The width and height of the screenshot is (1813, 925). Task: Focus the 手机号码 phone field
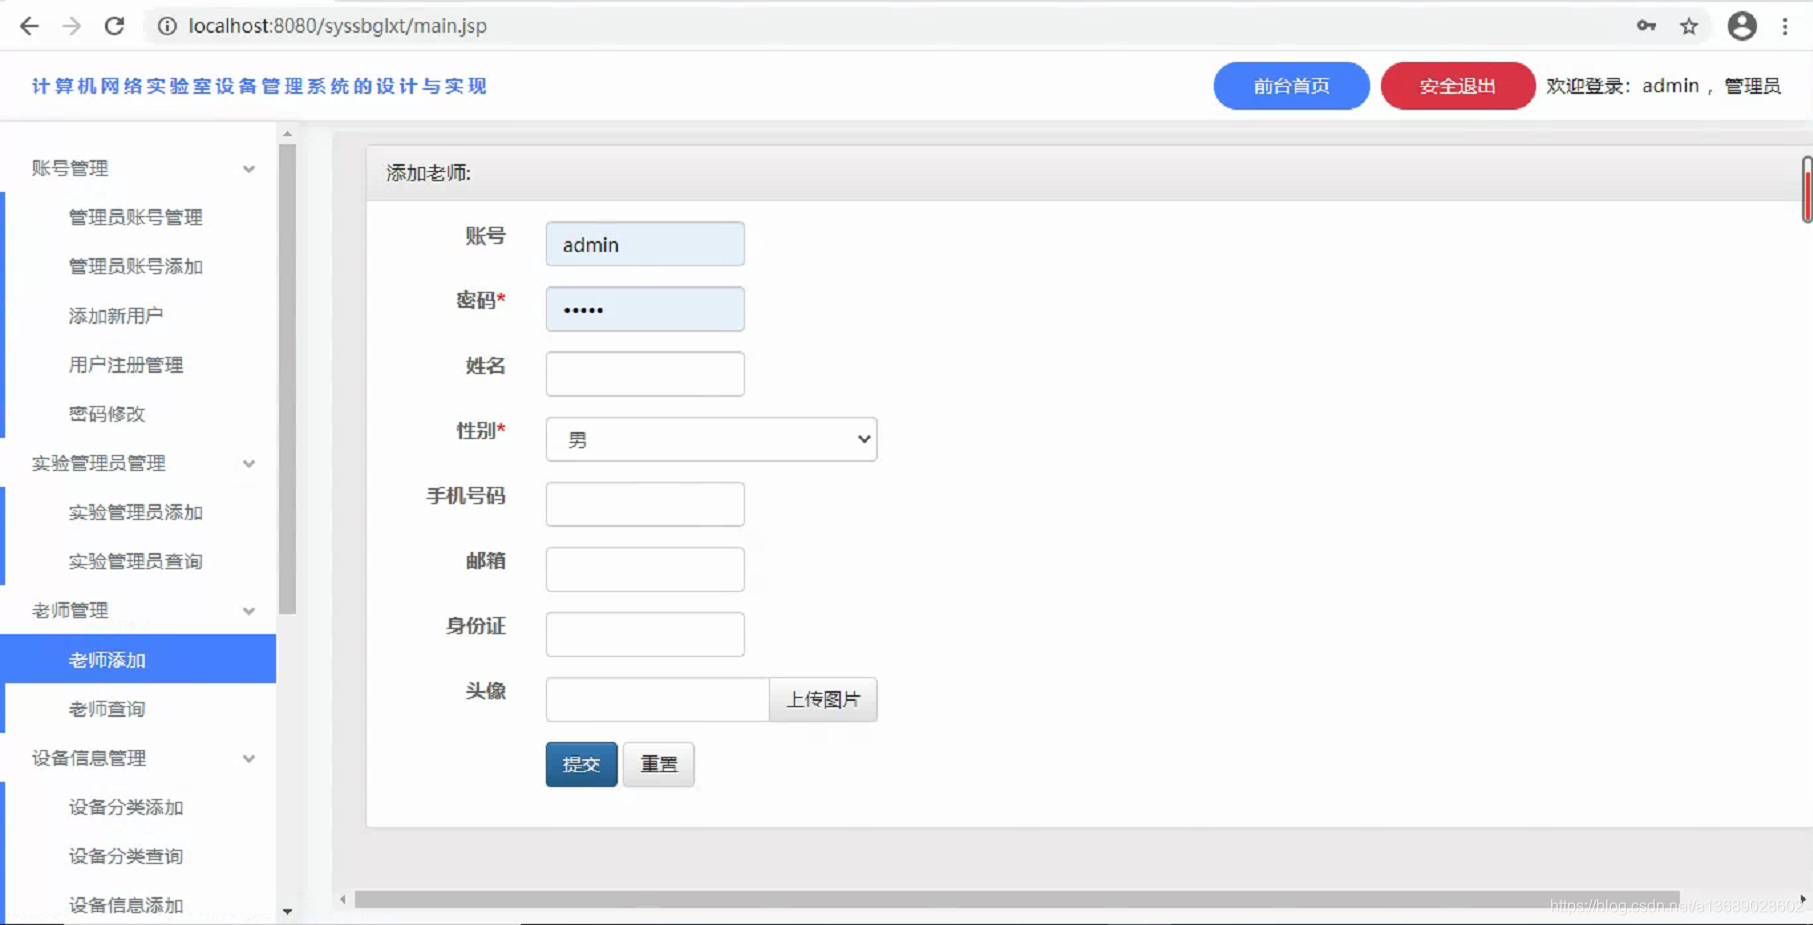click(645, 504)
